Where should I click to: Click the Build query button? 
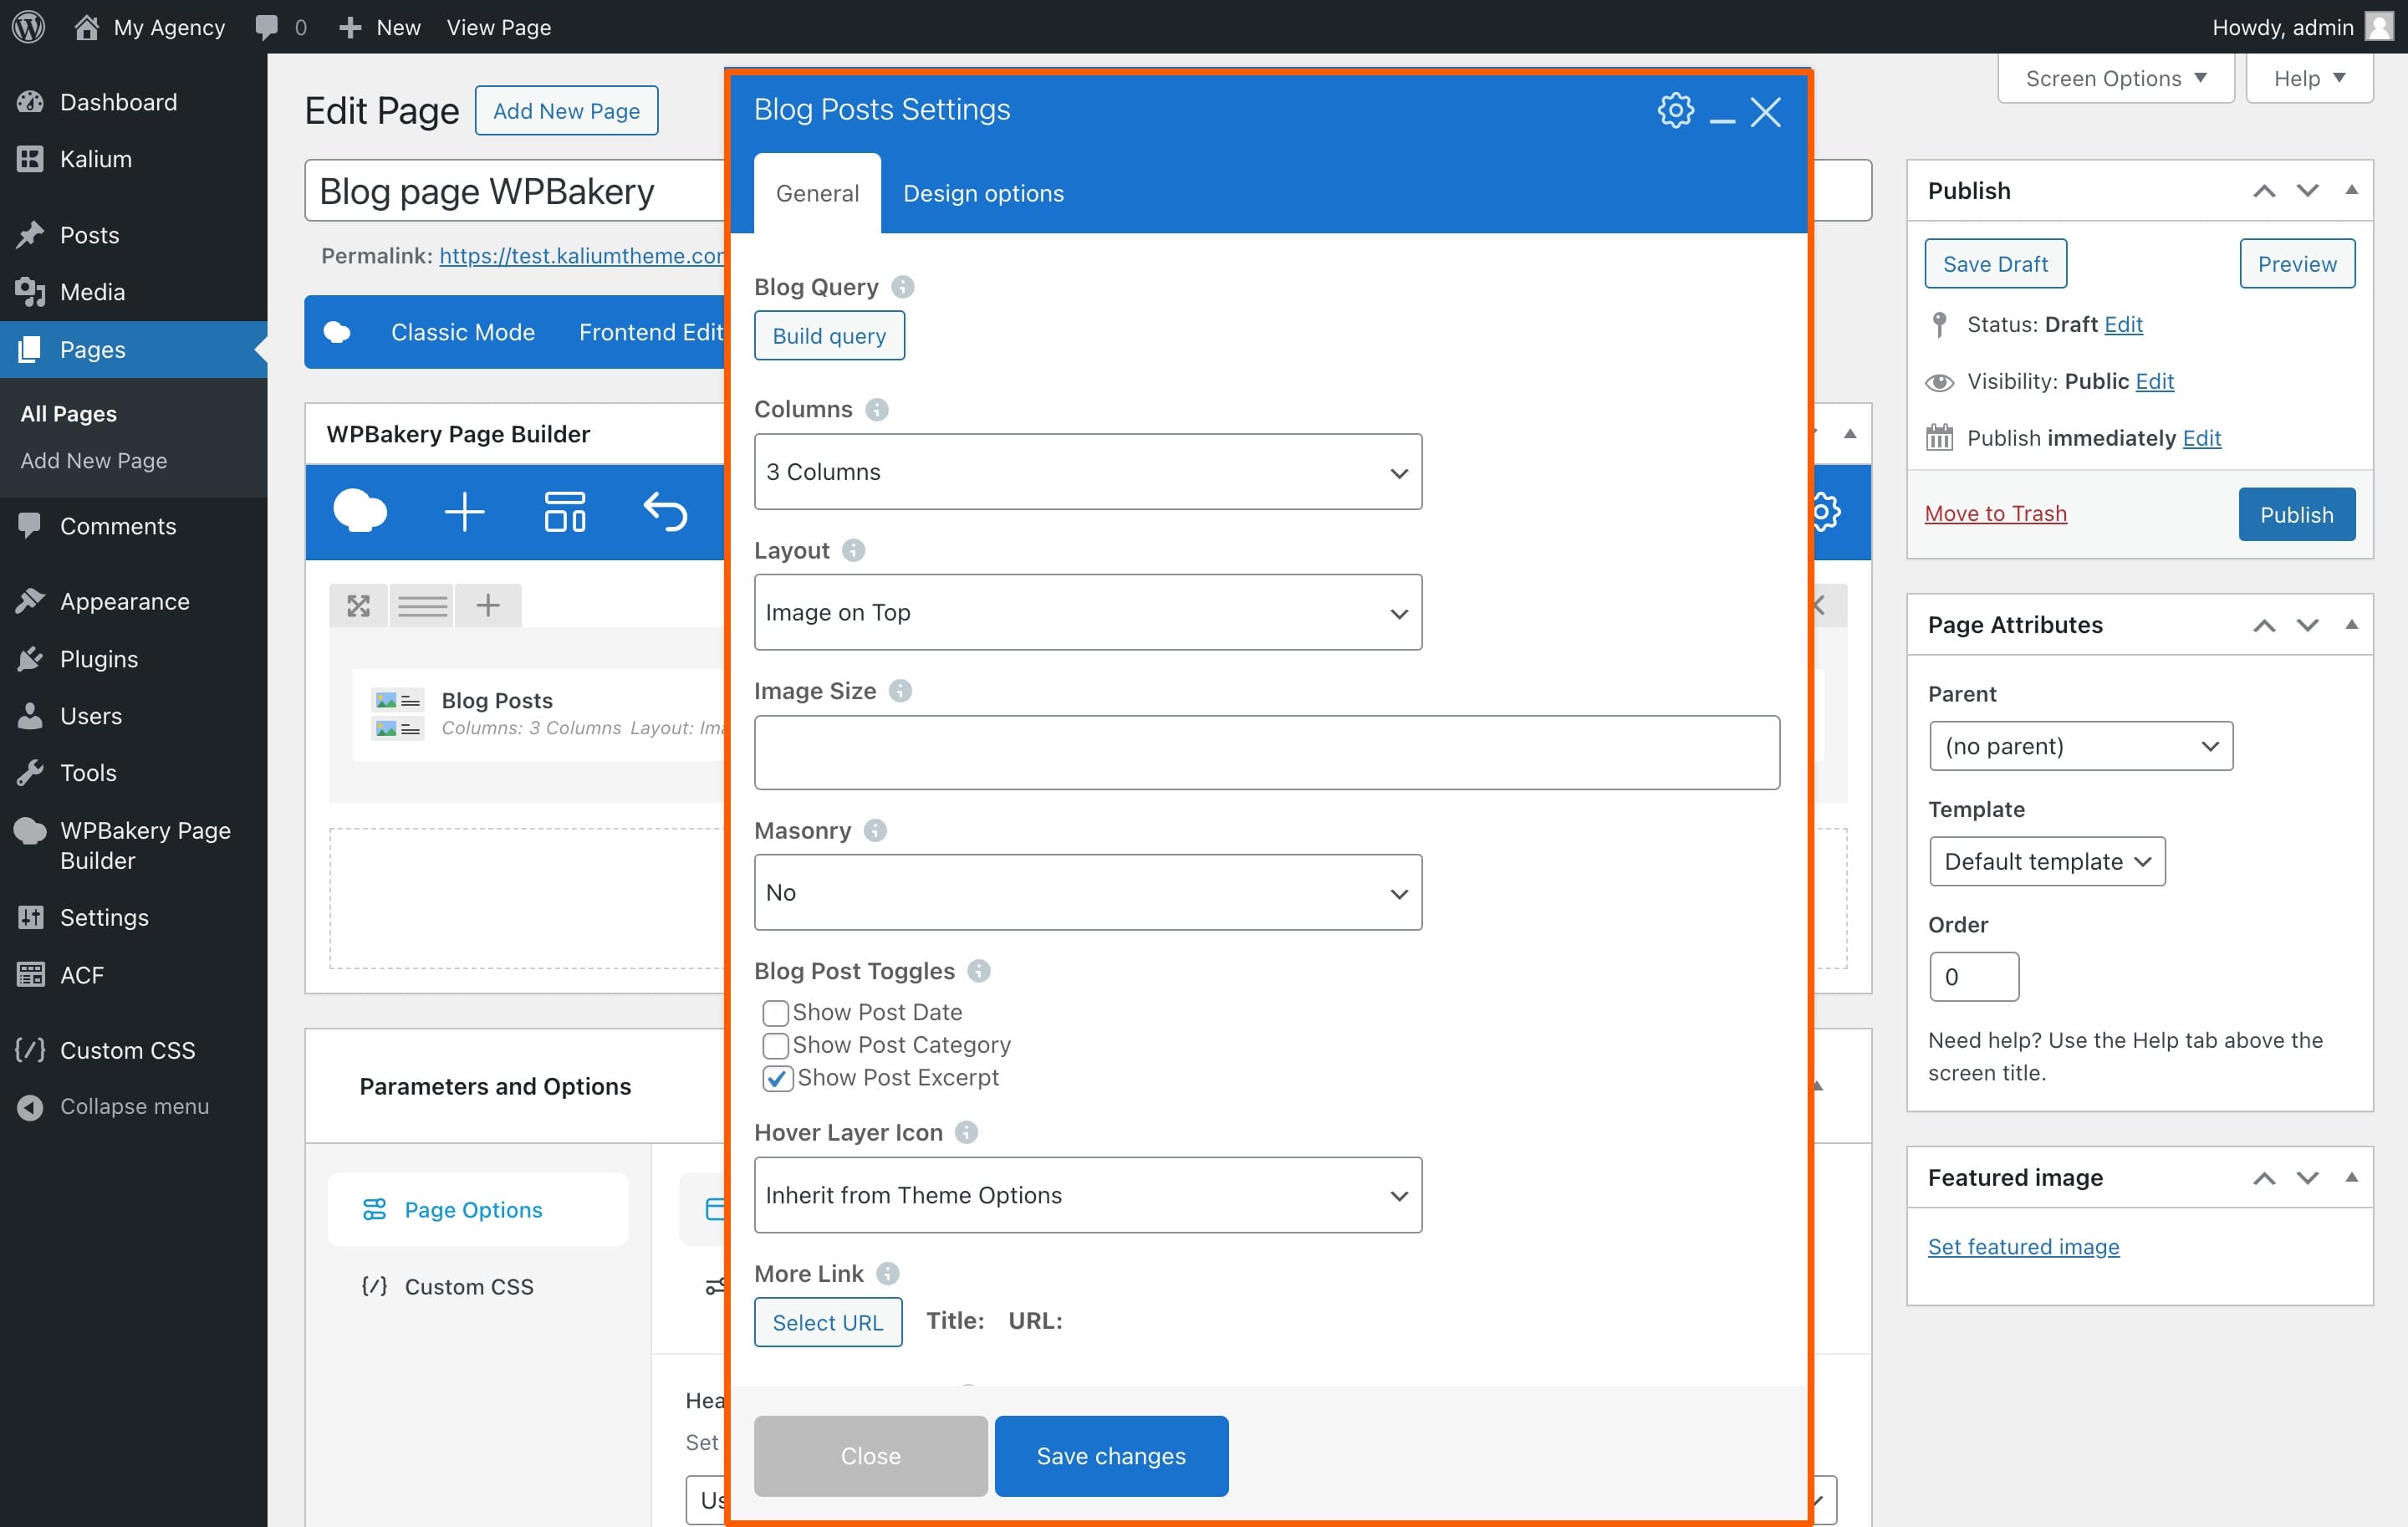[x=829, y=336]
